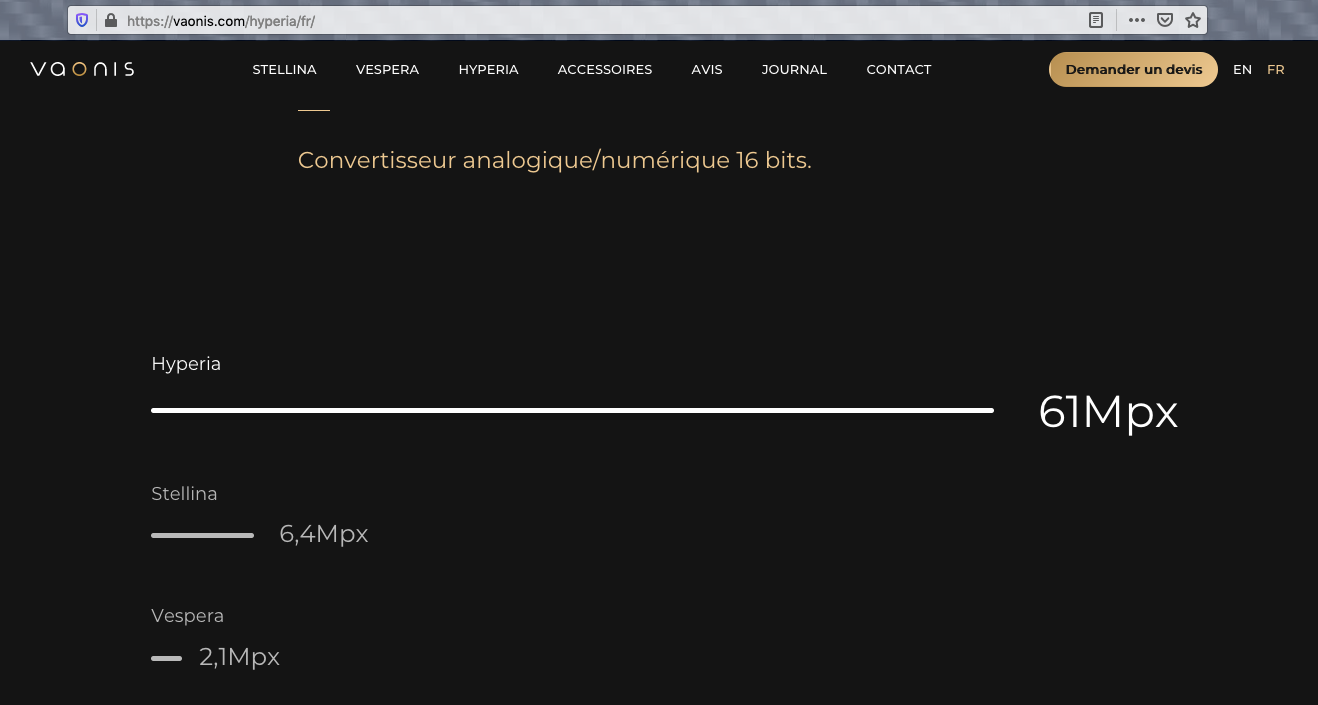The width and height of the screenshot is (1318, 705).
Task: Switch site language to EN
Action: pyautogui.click(x=1242, y=70)
